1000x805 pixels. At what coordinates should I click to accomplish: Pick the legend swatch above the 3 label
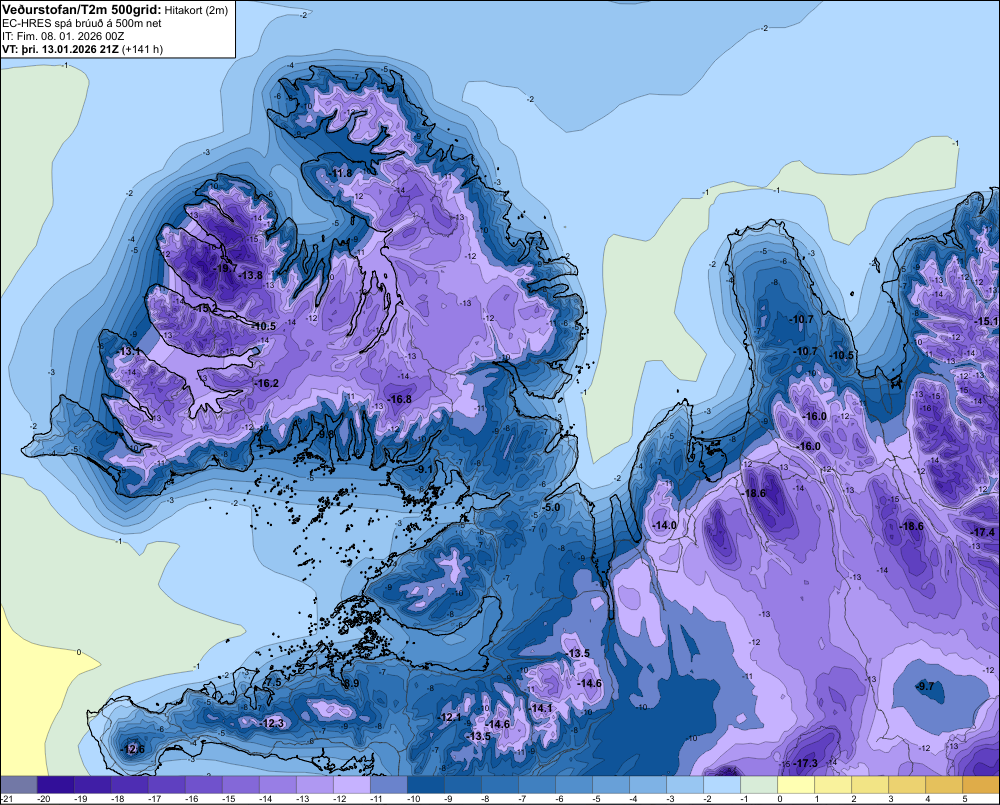(907, 784)
